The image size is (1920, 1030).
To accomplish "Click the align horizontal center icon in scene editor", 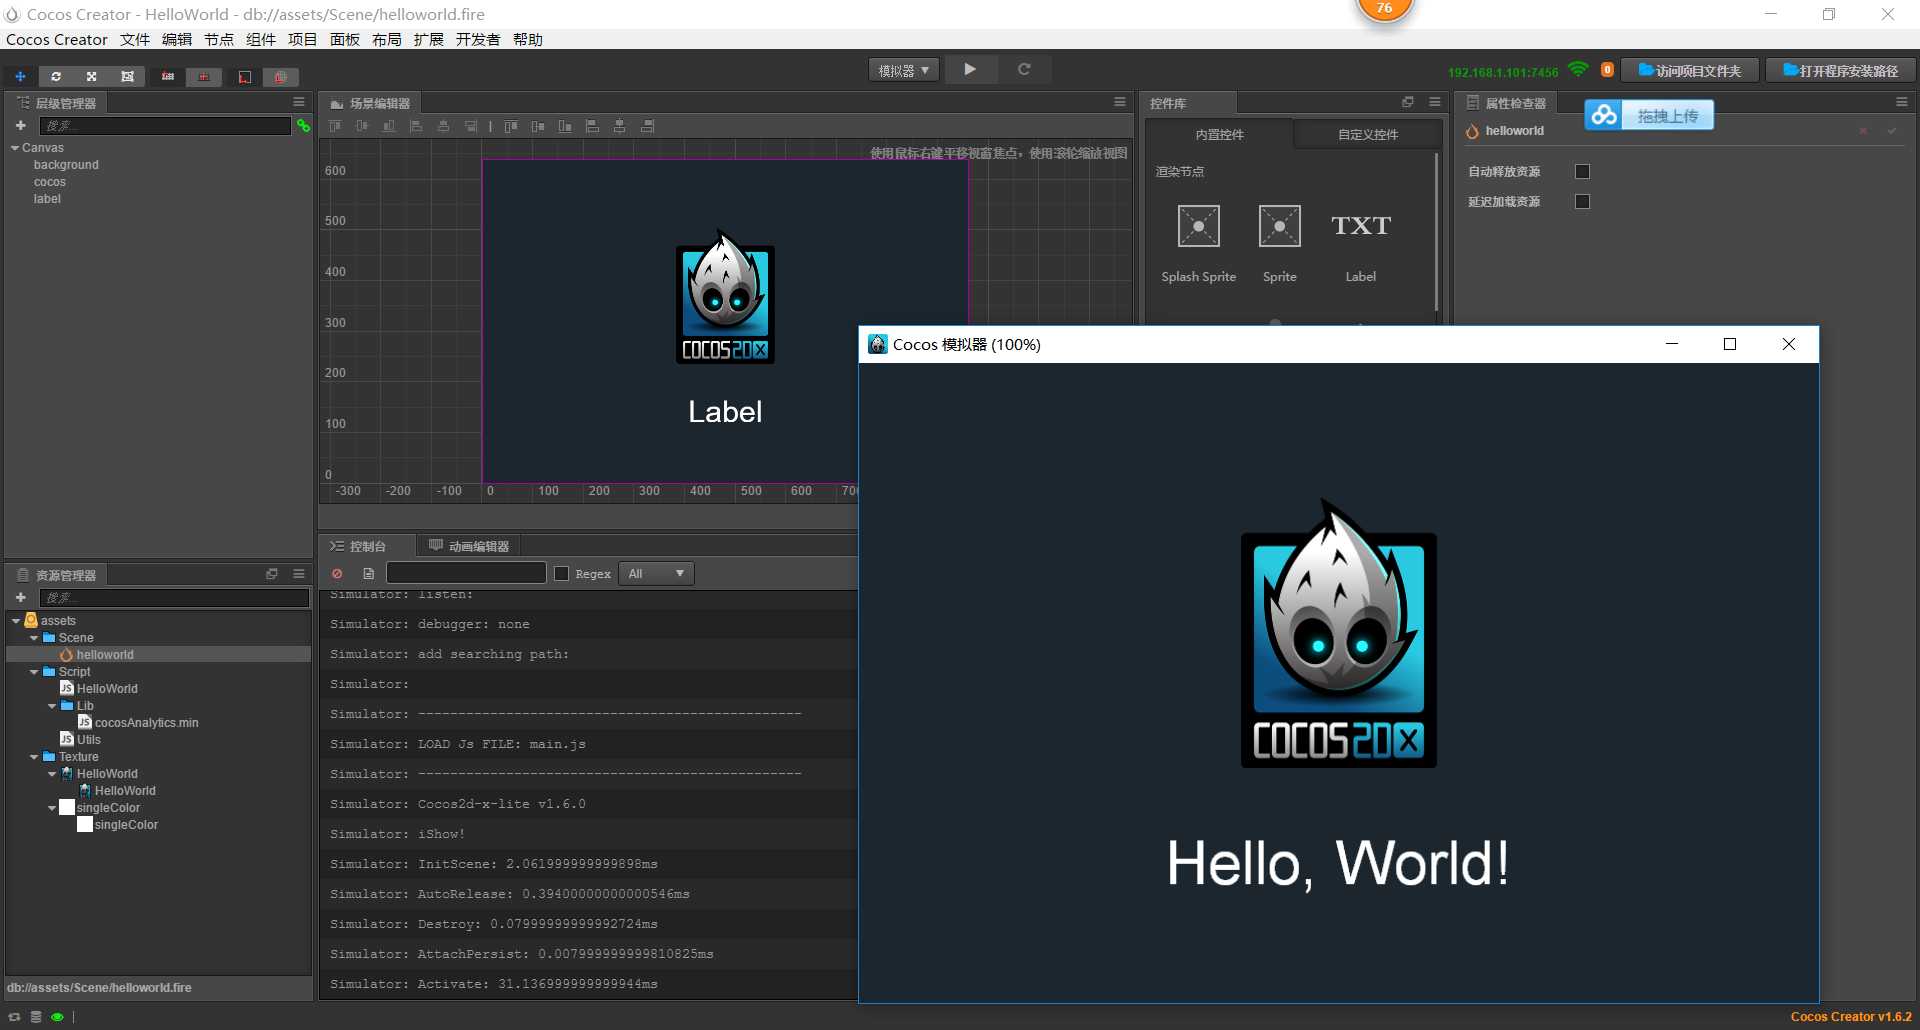I will click(x=443, y=126).
